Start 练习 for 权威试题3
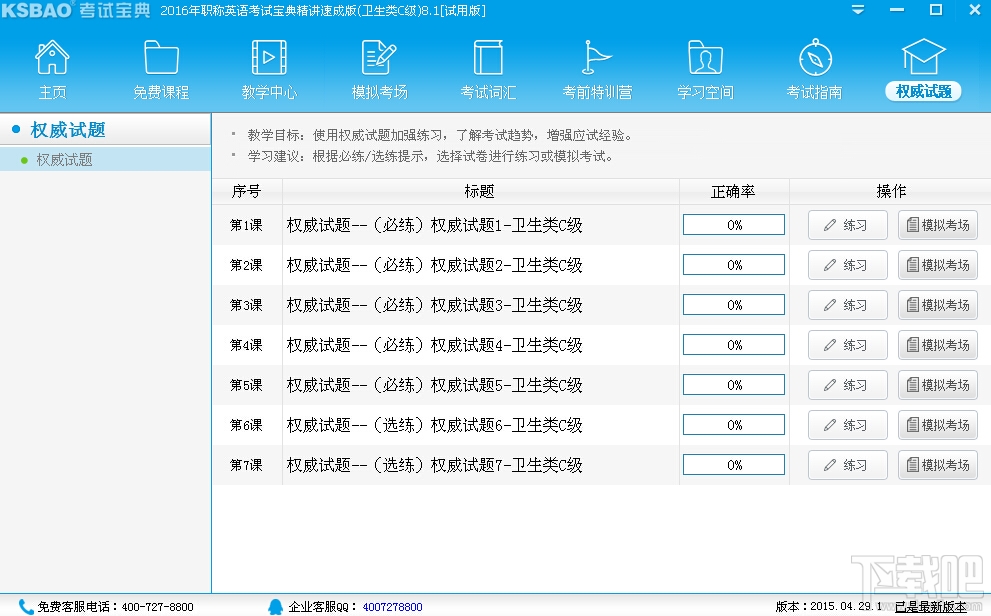The image size is (991, 616). (848, 305)
